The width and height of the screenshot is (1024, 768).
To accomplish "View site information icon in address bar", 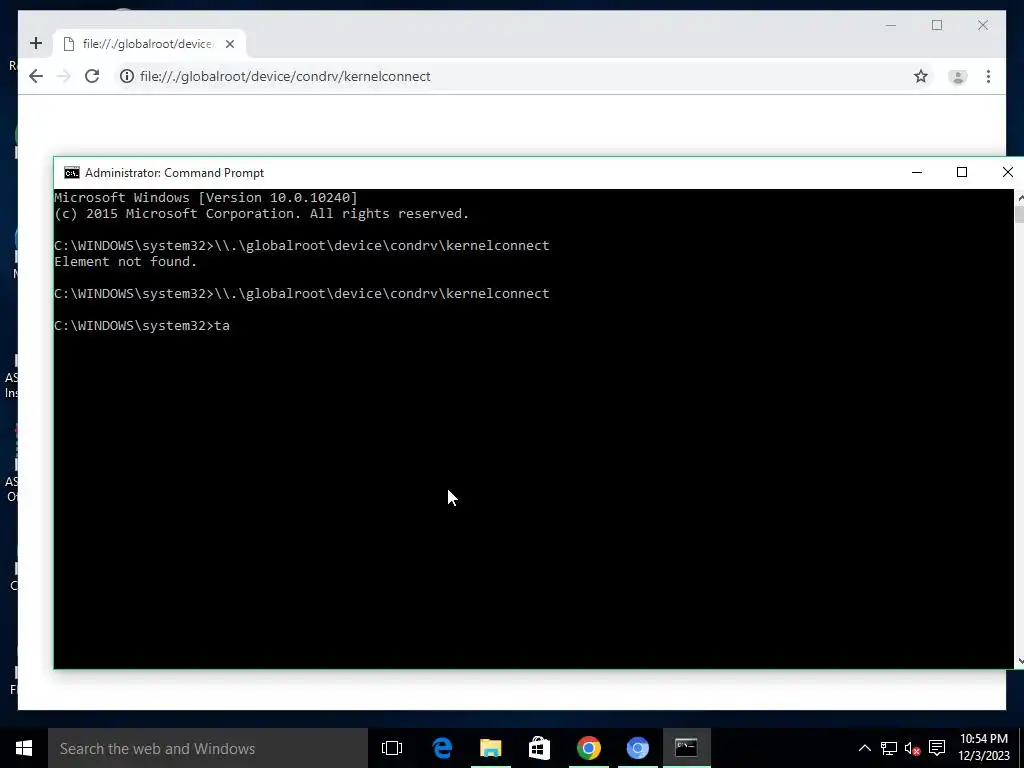I will pos(127,76).
